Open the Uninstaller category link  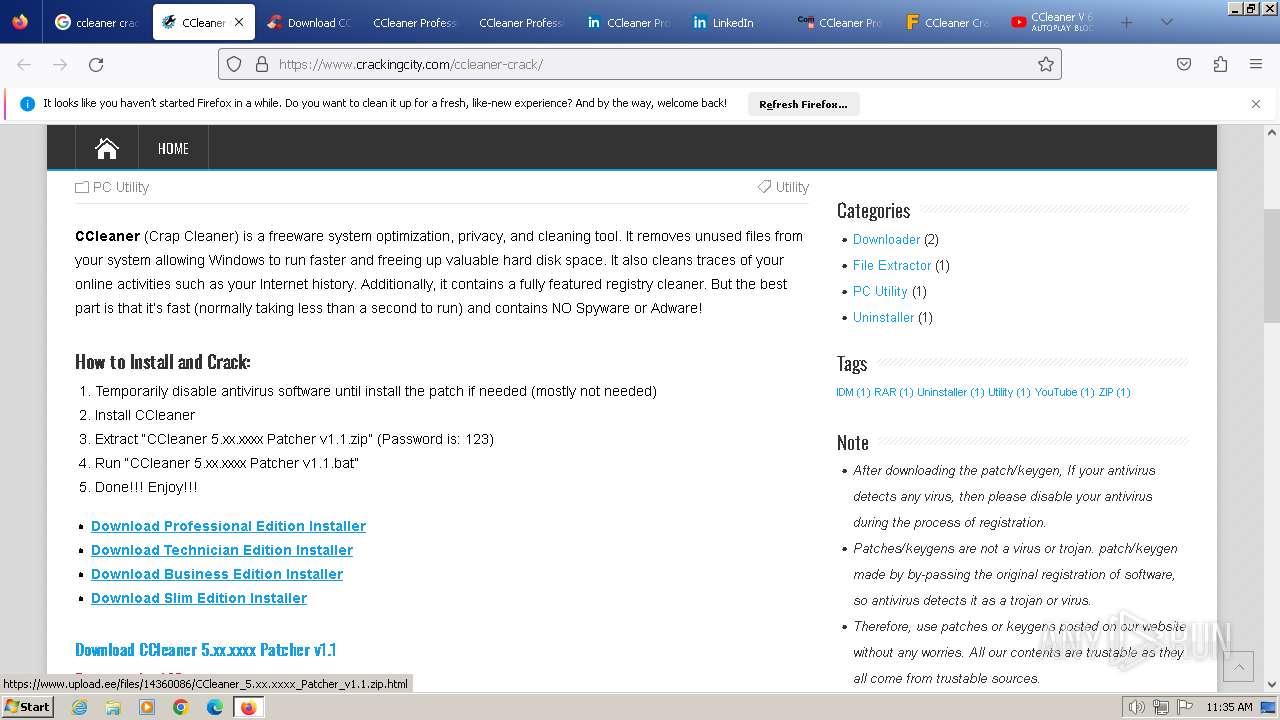883,317
